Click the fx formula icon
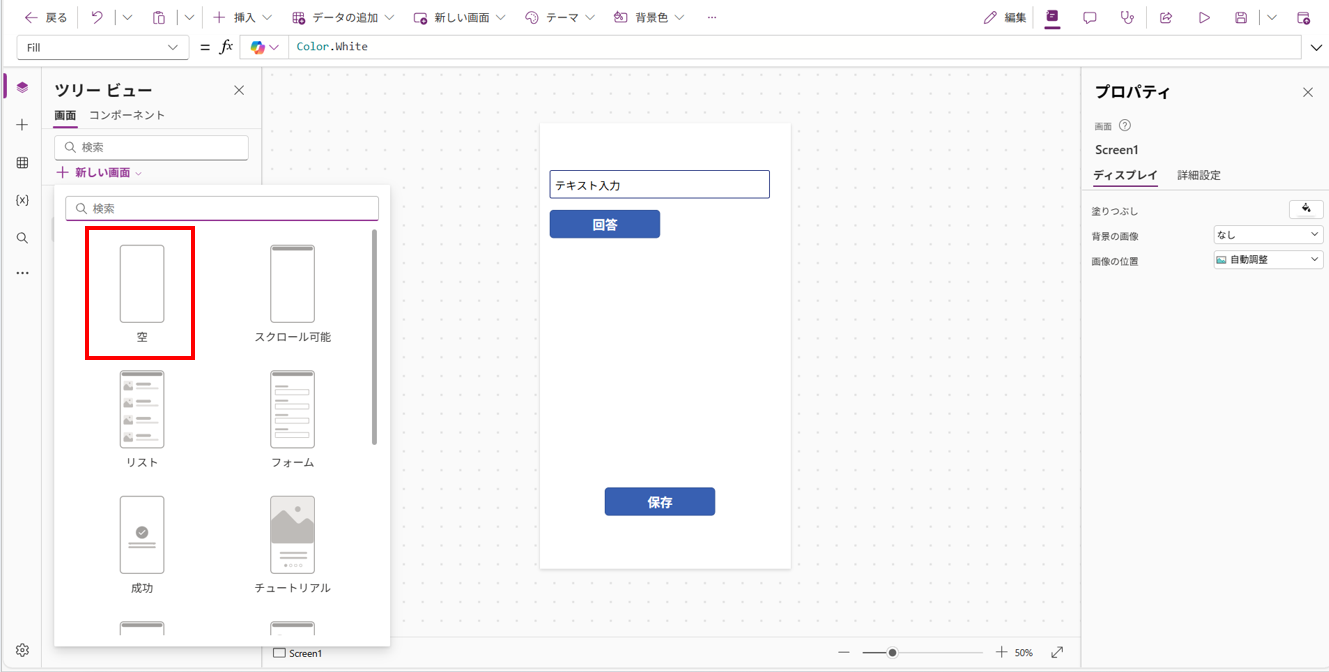The width and height of the screenshot is (1329, 672). point(226,47)
